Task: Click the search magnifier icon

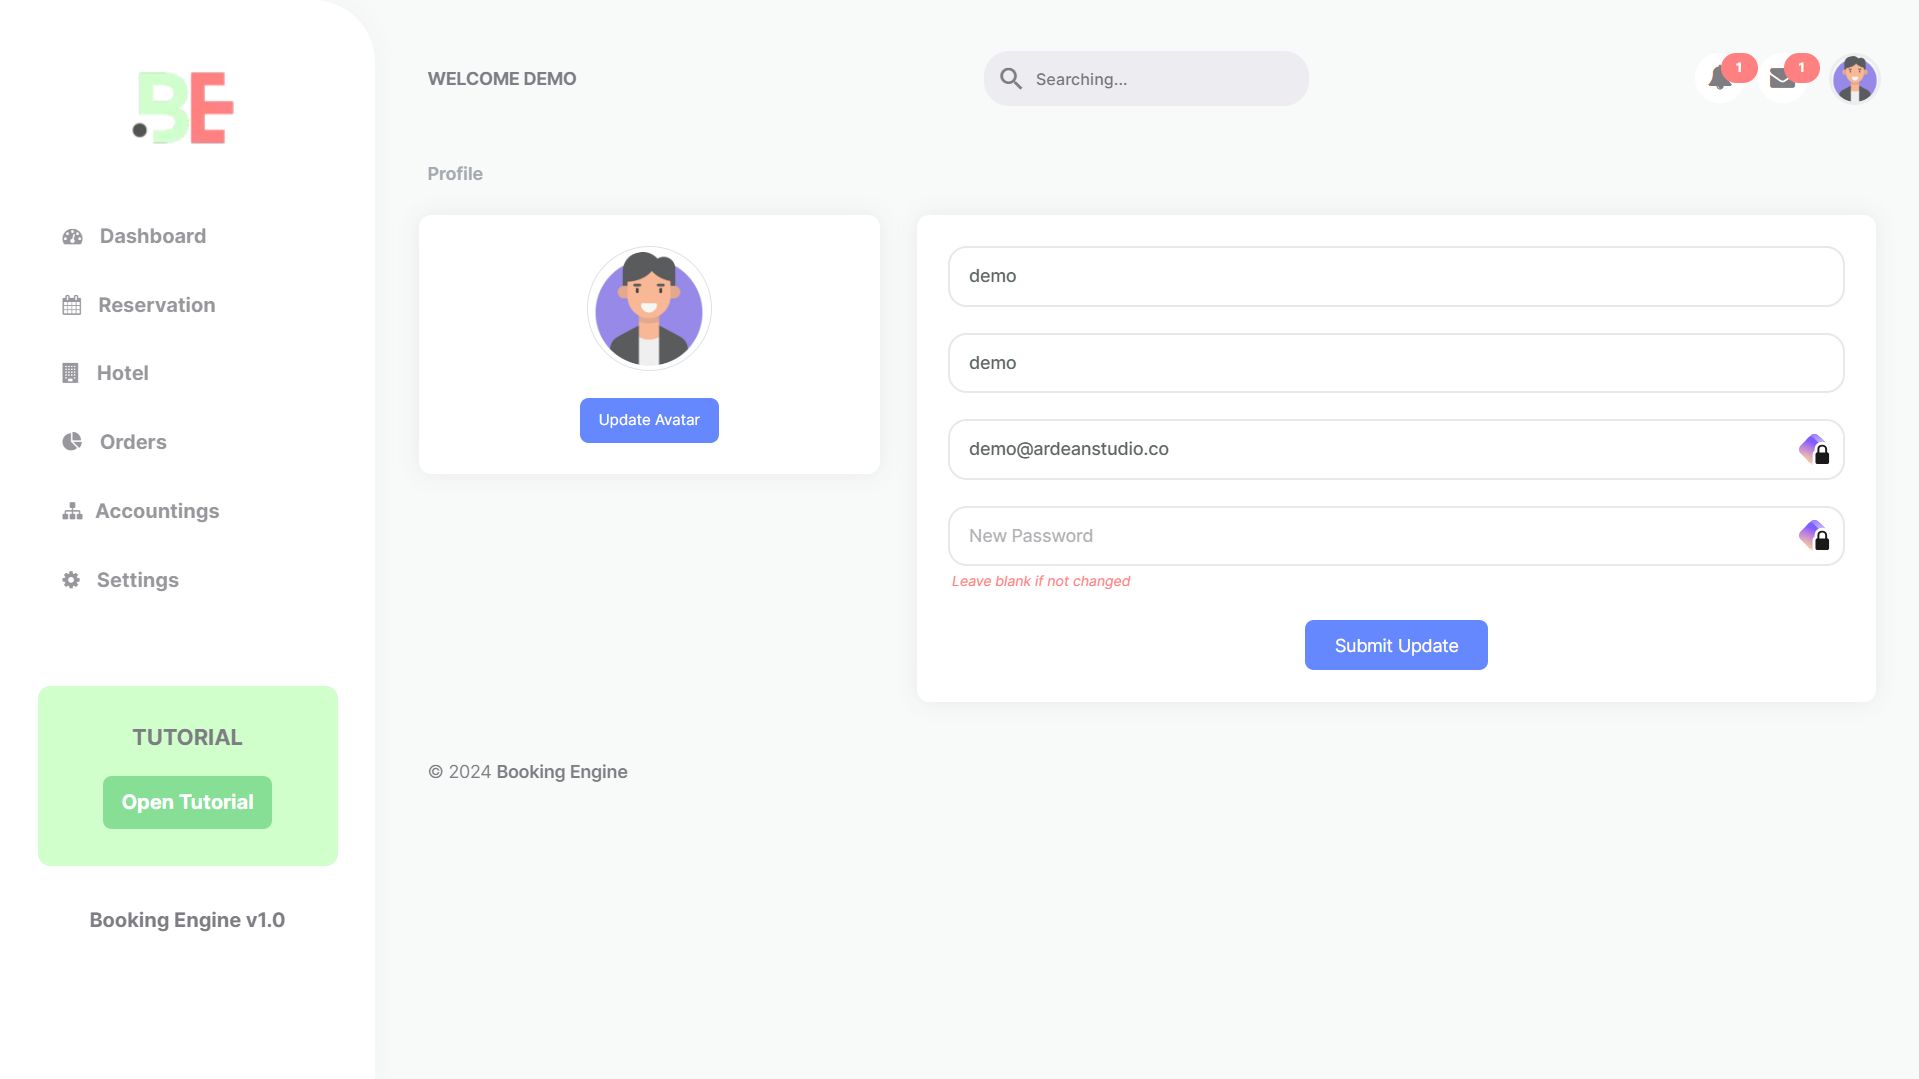Action: (x=1011, y=79)
